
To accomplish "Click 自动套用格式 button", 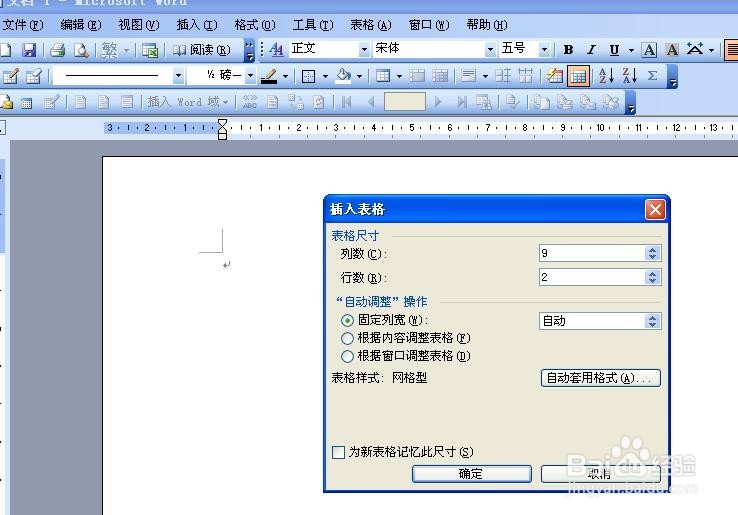I will tap(601, 378).
